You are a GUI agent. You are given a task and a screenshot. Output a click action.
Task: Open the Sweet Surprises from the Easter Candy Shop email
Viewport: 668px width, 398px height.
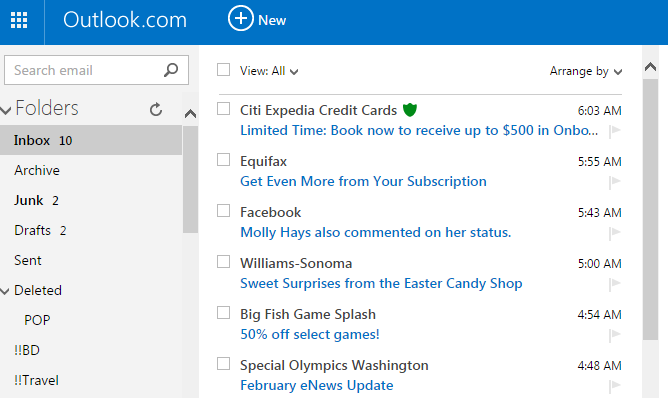click(381, 283)
